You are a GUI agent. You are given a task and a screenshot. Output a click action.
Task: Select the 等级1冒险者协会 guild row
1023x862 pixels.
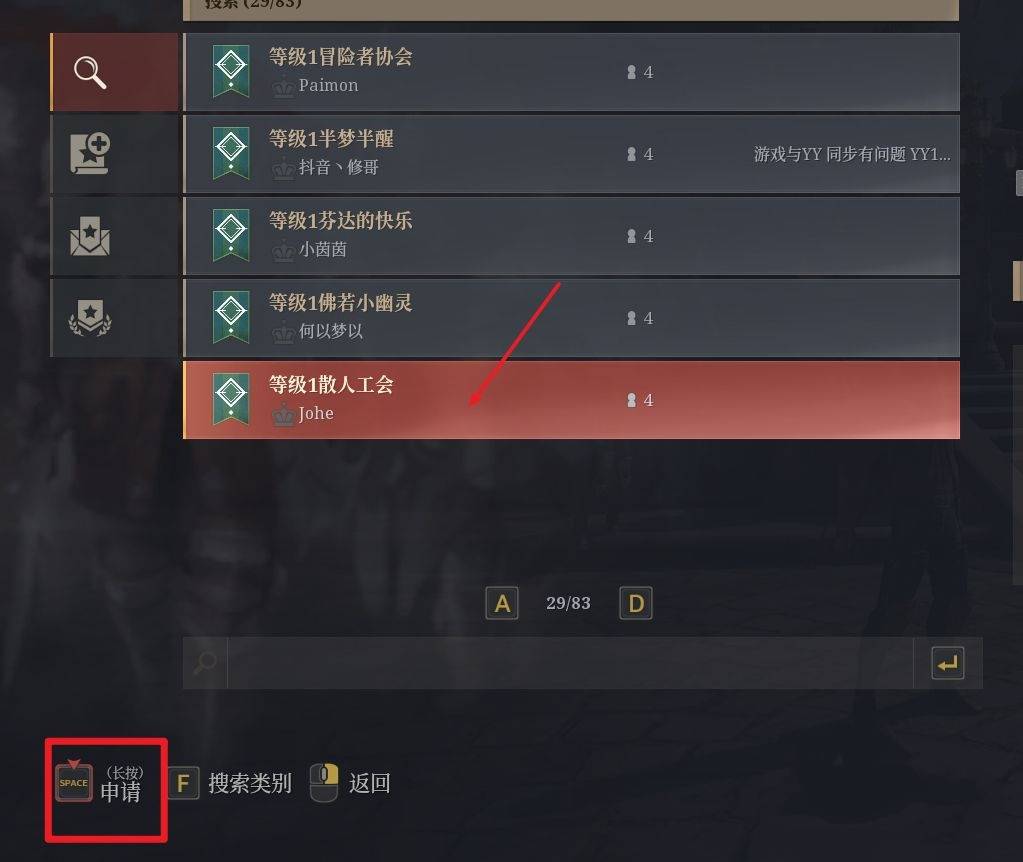point(572,72)
